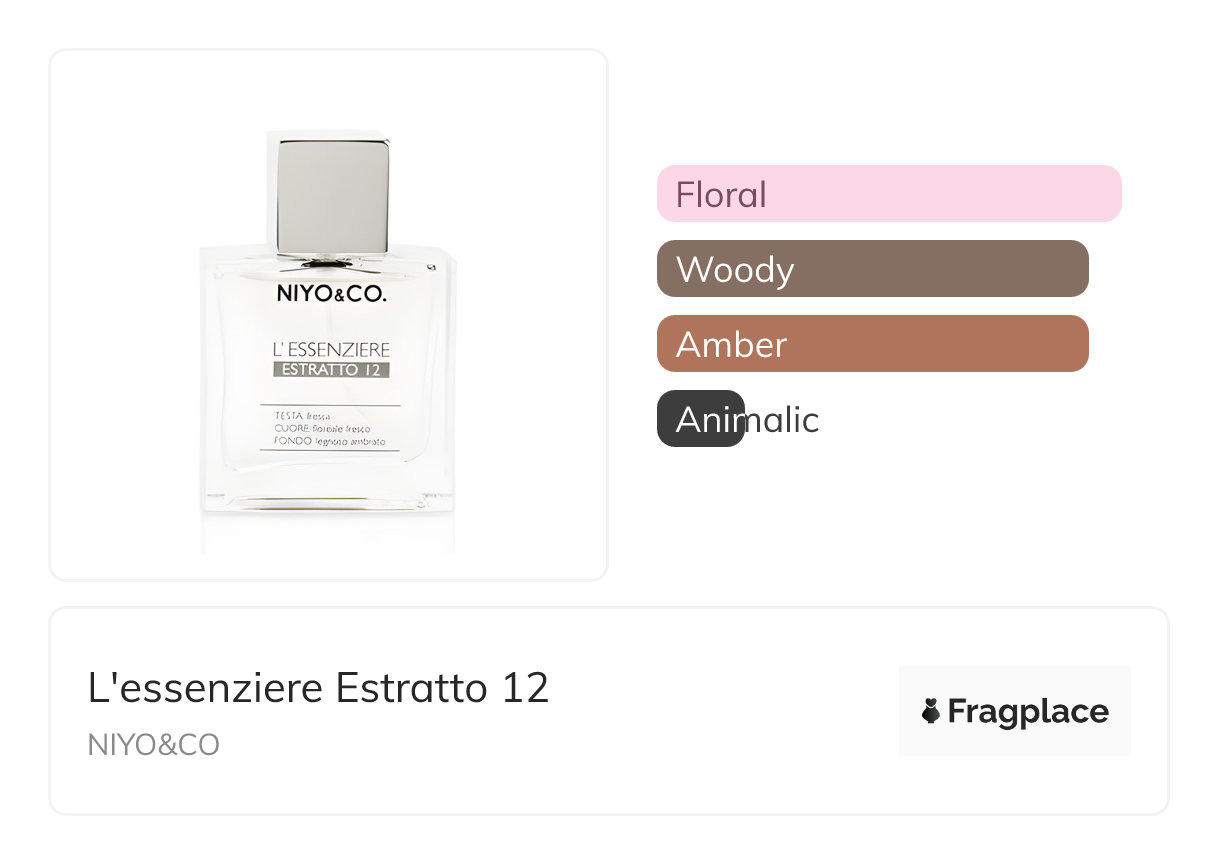The image size is (1218, 864).
Task: Open the Fragplace wordmark link
Action: (x=1027, y=712)
